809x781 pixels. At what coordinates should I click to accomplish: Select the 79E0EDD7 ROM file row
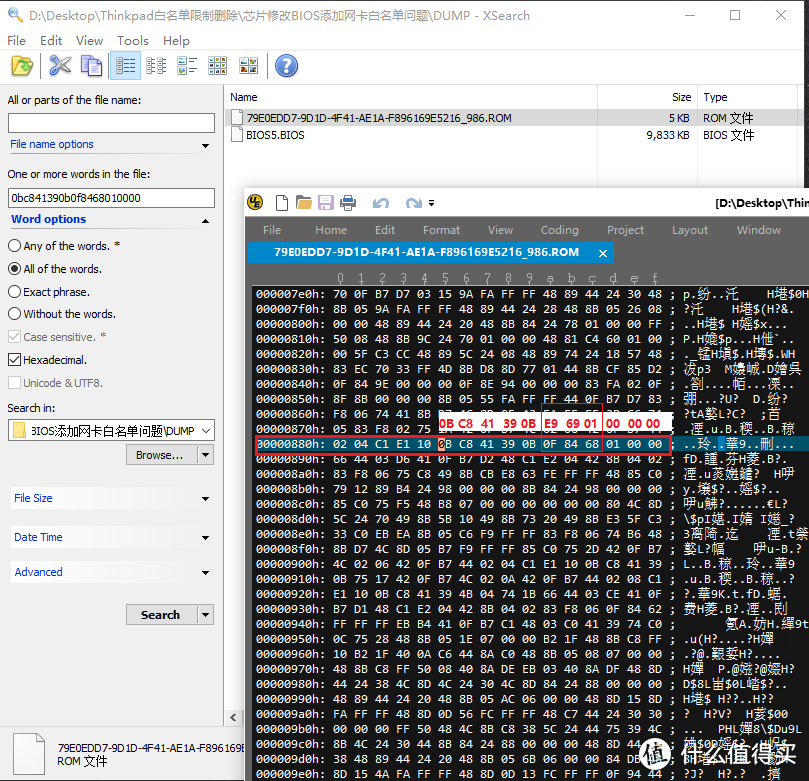514,118
